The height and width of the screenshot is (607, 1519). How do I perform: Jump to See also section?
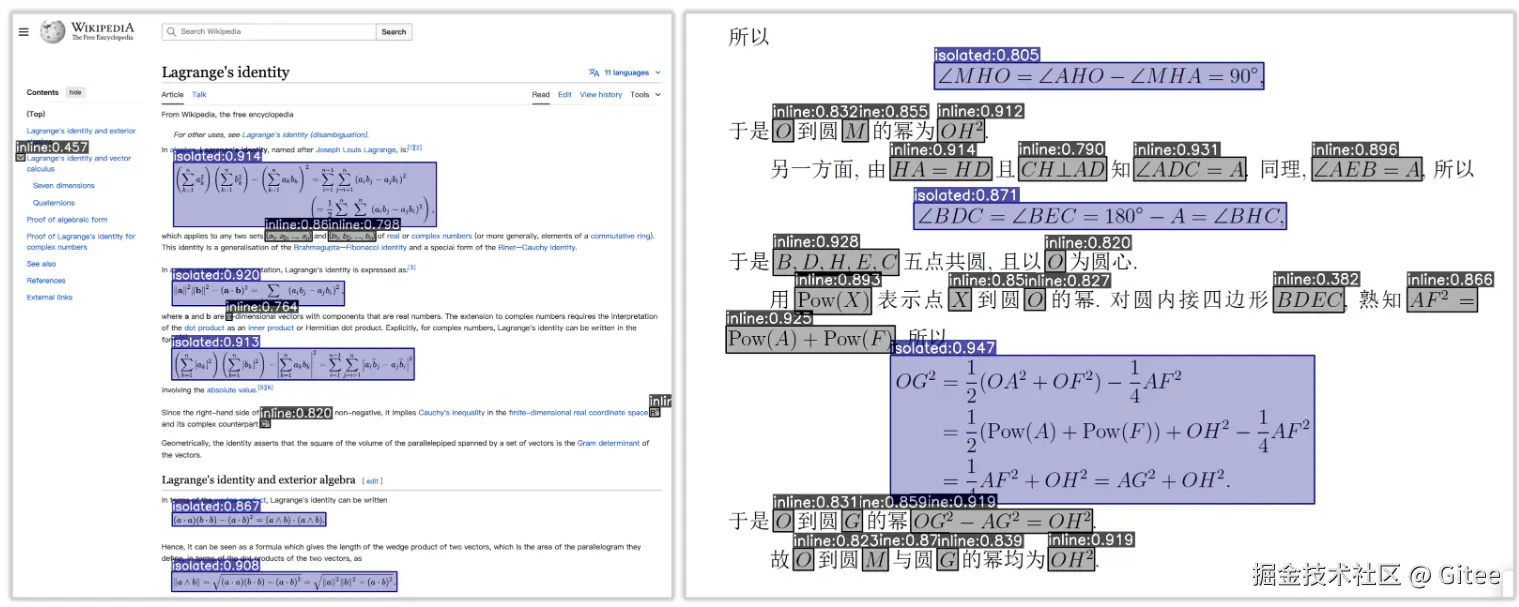tap(41, 264)
